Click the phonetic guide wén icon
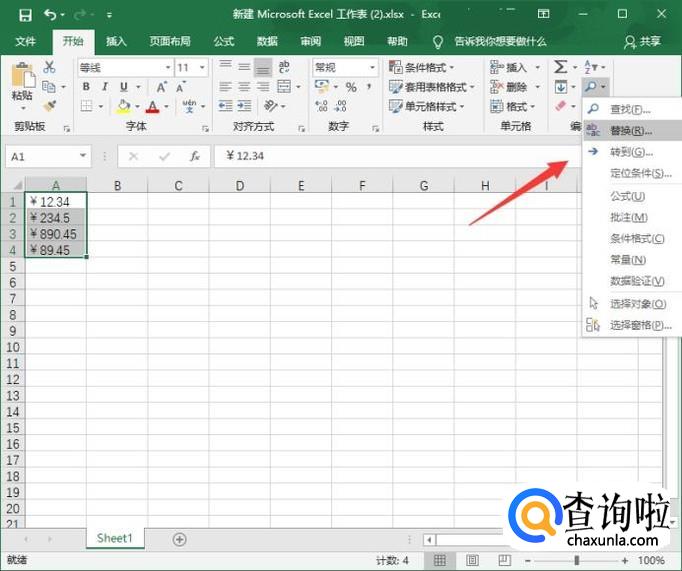 pyautogui.click(x=189, y=106)
